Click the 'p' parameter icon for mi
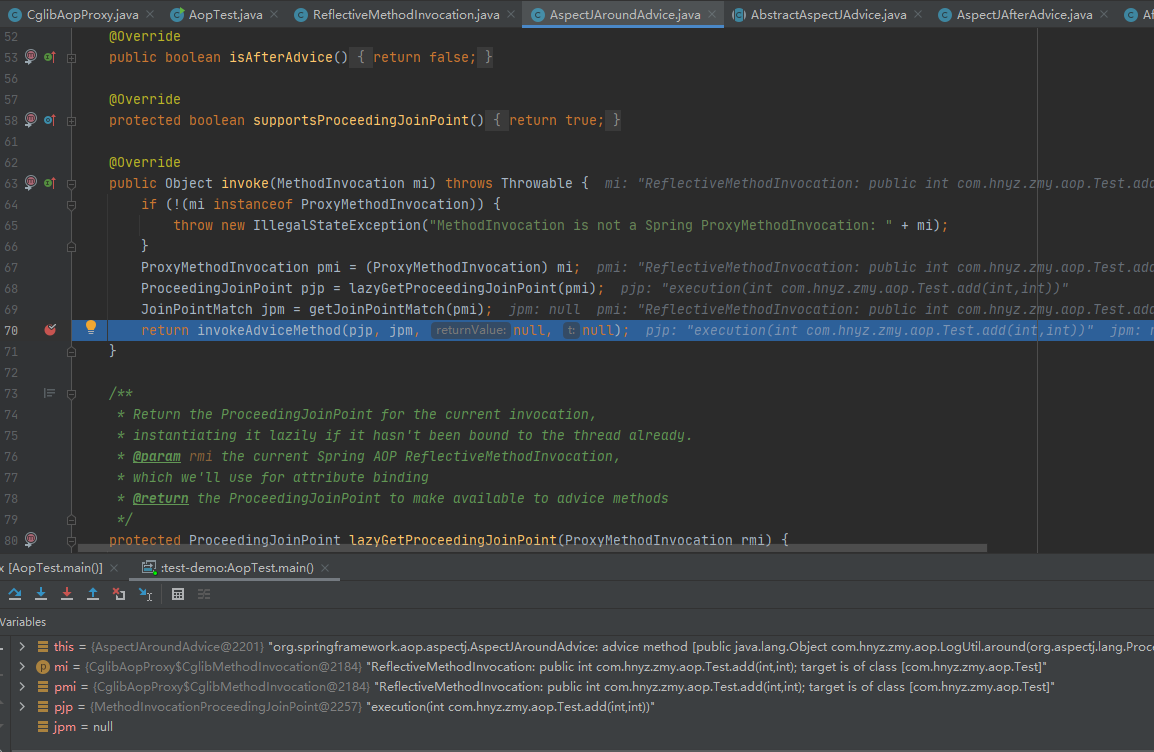The width and height of the screenshot is (1154, 752). [x=43, y=667]
